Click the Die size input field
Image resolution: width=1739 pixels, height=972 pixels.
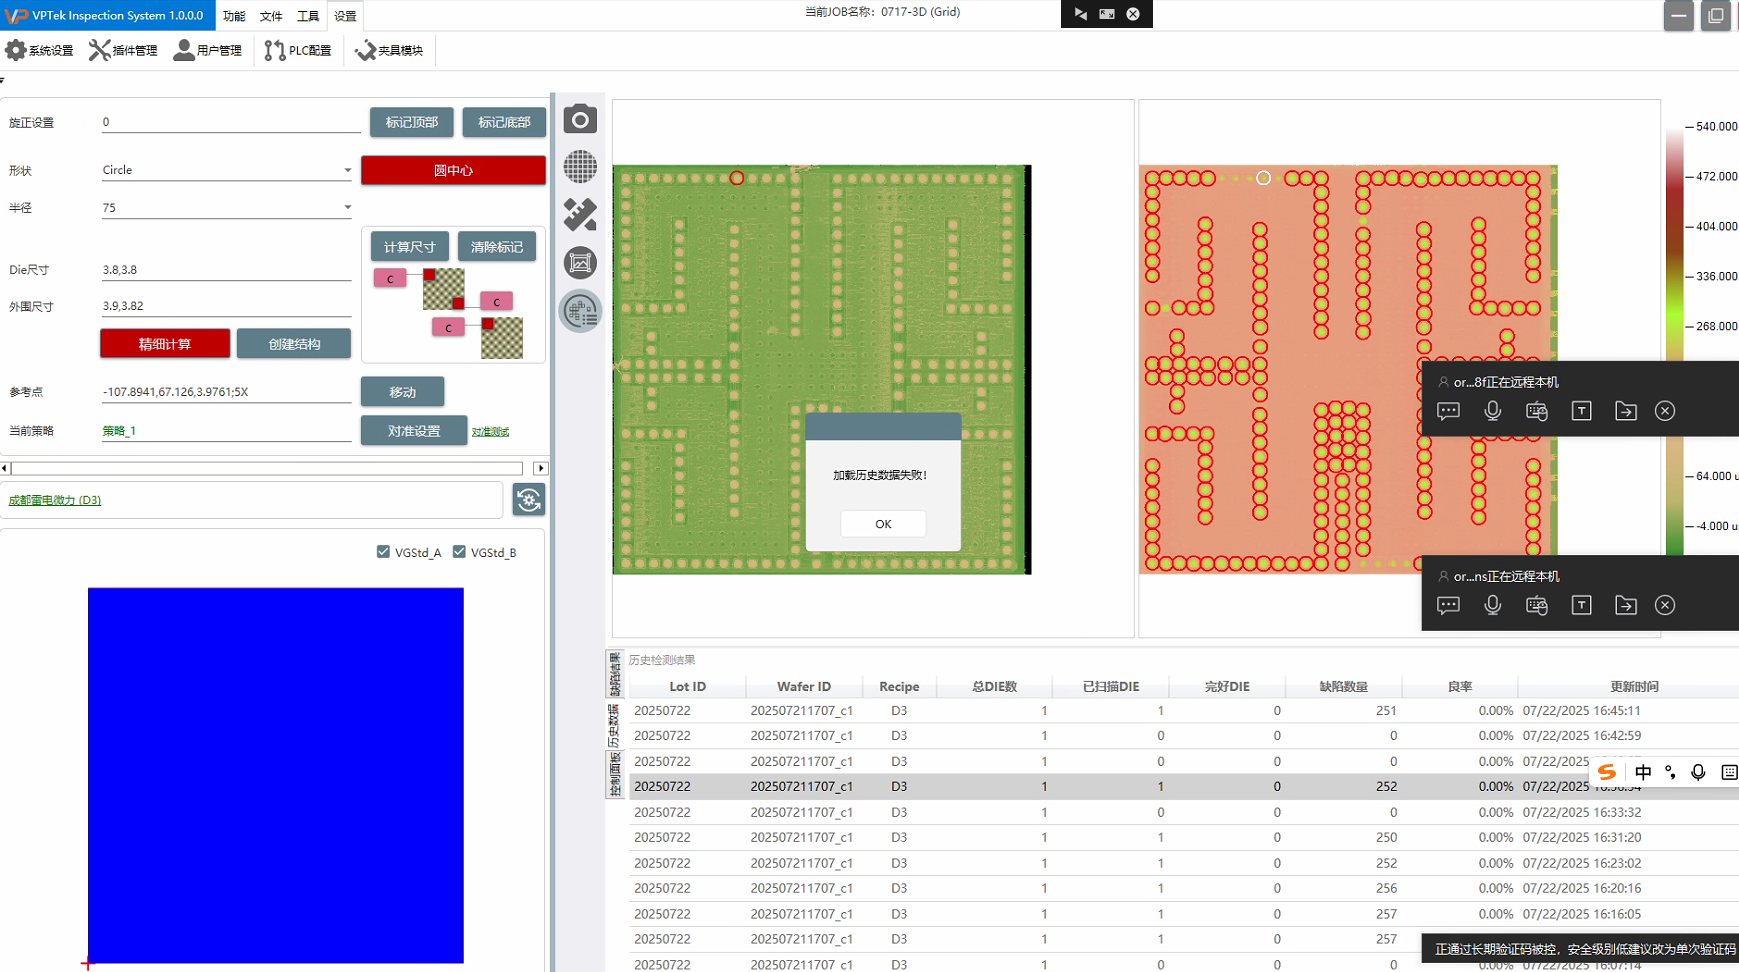pyautogui.click(x=226, y=270)
